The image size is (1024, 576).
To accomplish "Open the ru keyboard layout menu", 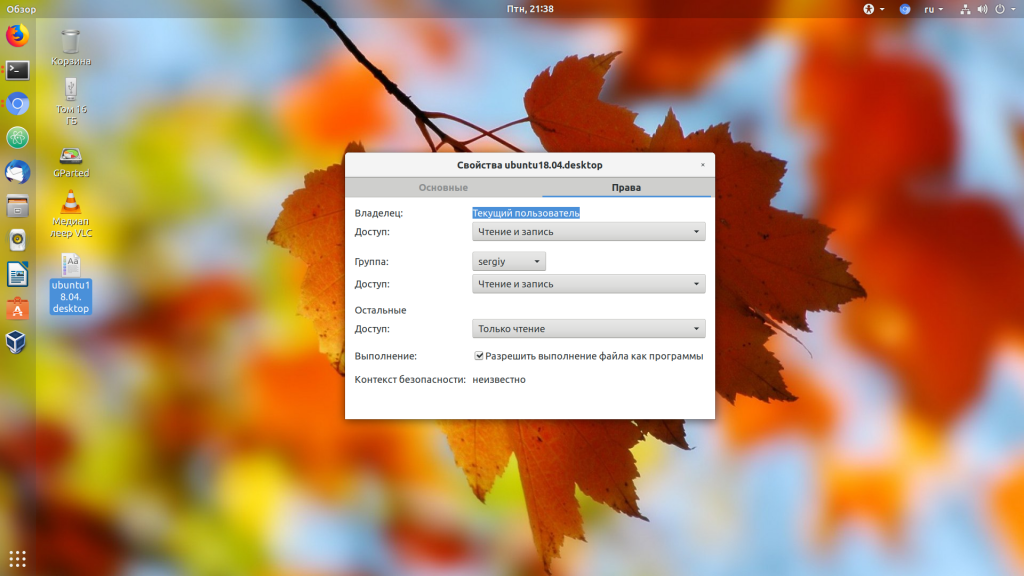I will [932, 9].
